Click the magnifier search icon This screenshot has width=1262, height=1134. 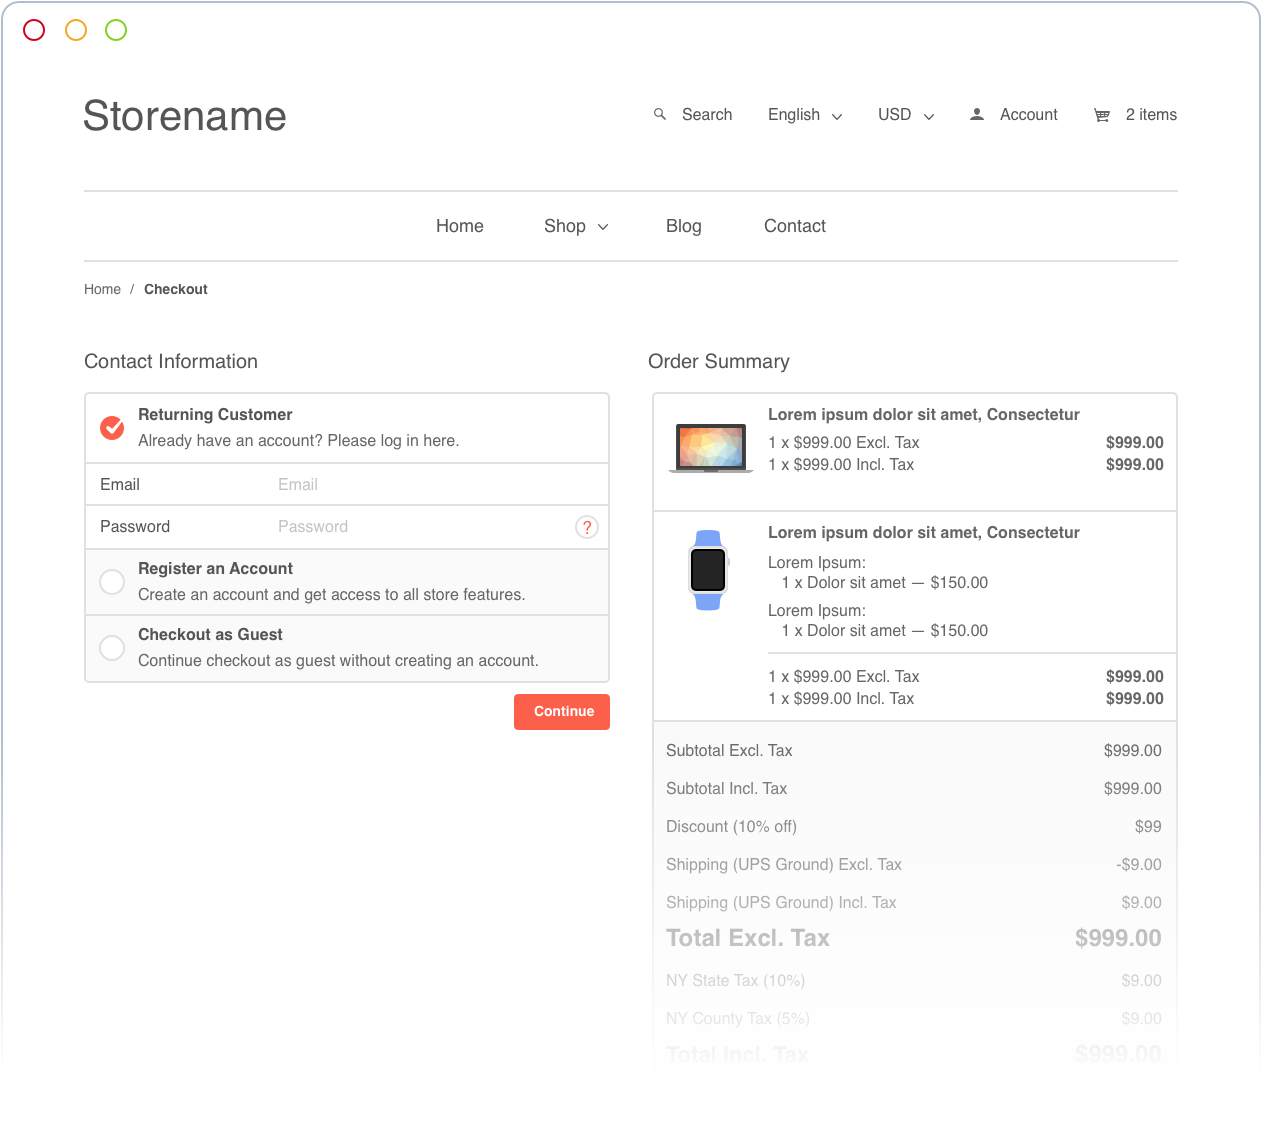pos(660,115)
